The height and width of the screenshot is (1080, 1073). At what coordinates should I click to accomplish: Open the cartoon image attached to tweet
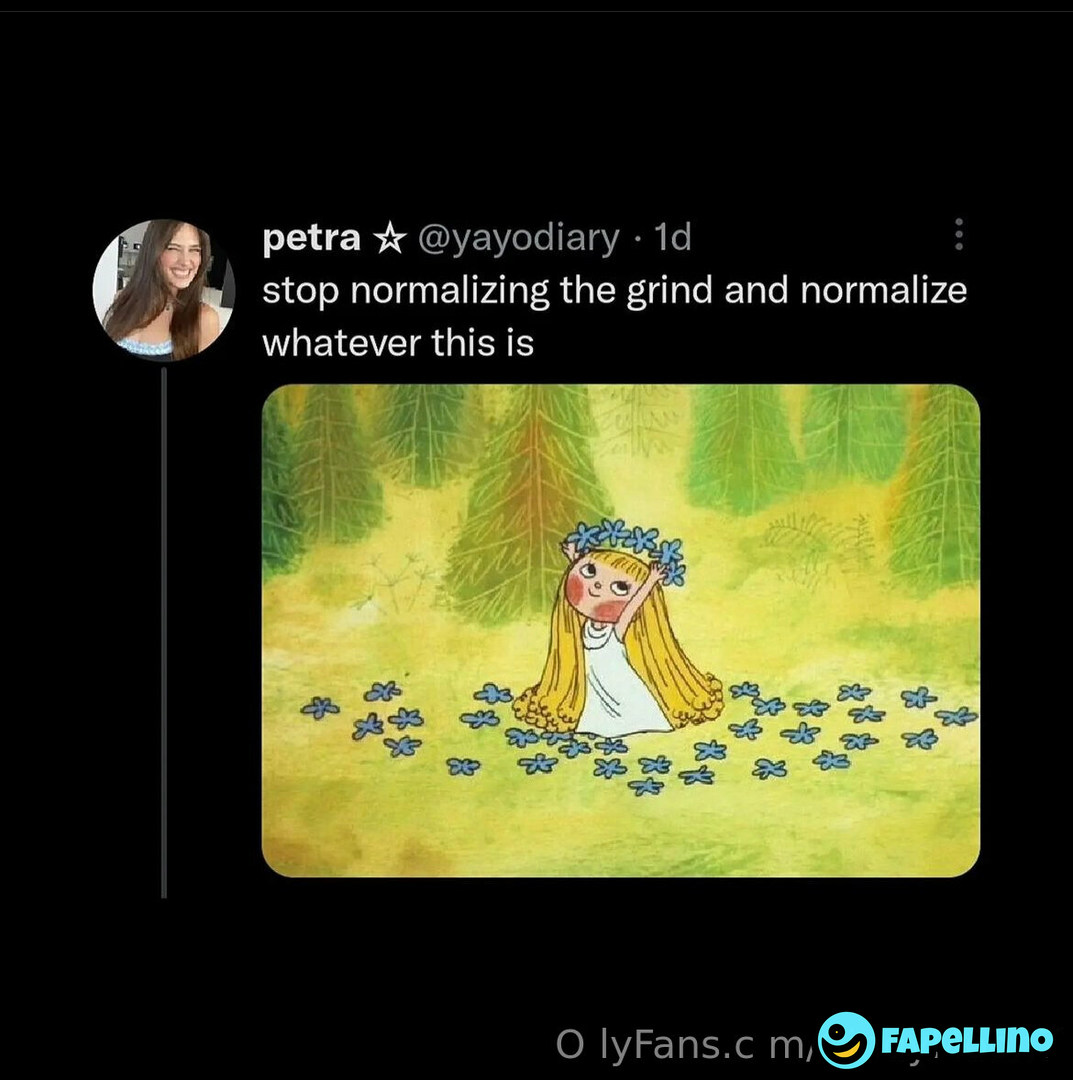click(x=620, y=630)
